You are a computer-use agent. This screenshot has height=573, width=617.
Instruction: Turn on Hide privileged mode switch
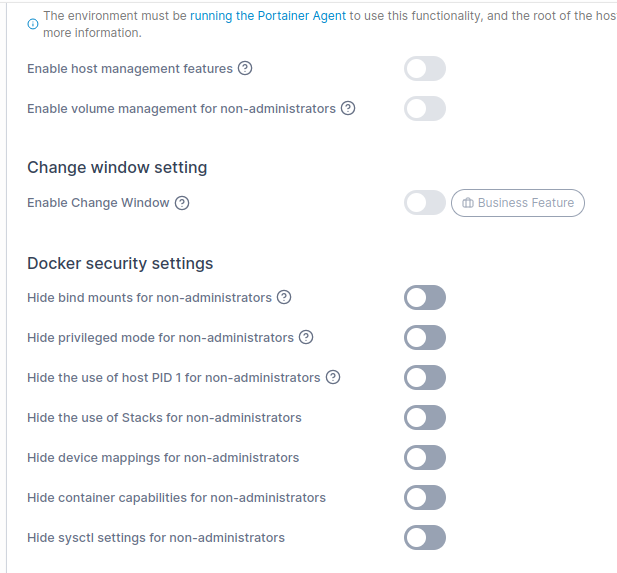[x=424, y=337]
